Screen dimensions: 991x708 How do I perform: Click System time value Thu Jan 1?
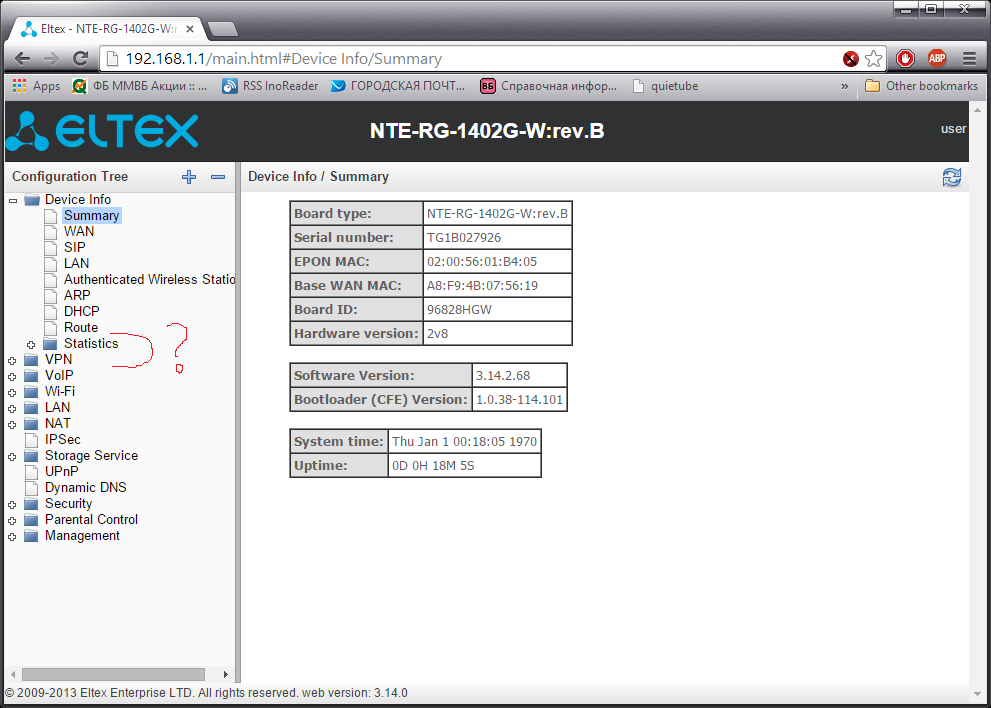click(465, 441)
